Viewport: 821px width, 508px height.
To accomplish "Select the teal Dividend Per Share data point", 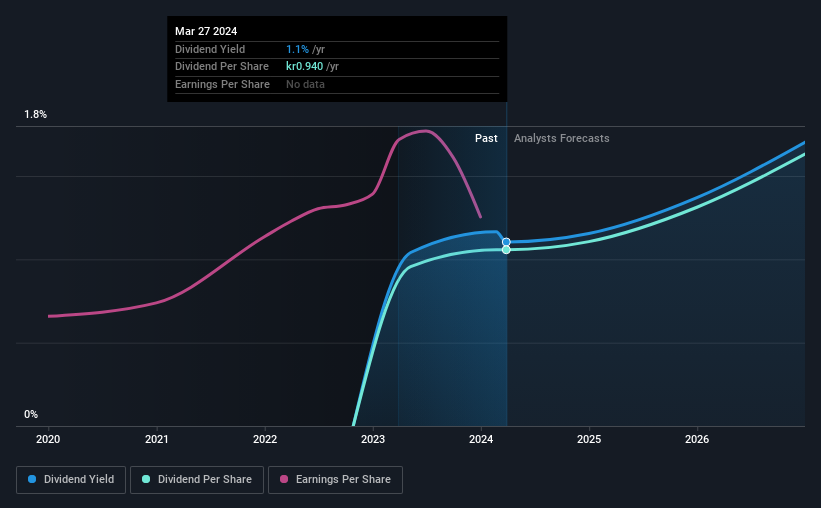I will (x=506, y=250).
